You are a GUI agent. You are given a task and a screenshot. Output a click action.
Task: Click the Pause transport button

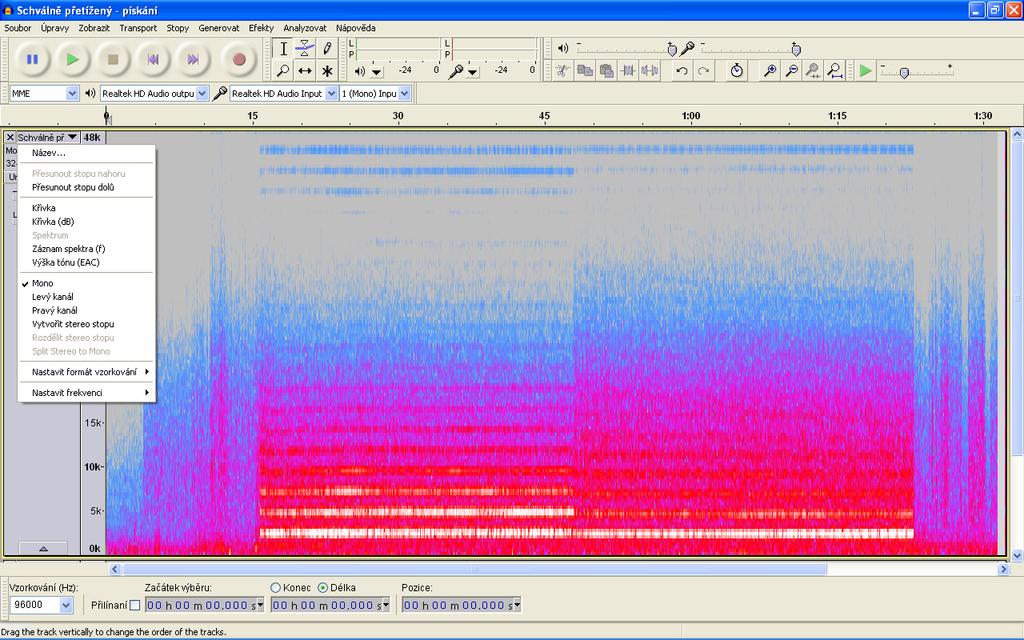[x=32, y=59]
